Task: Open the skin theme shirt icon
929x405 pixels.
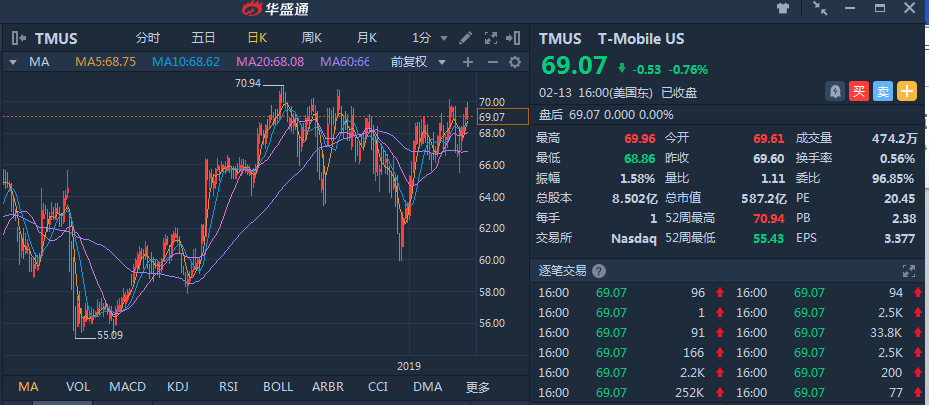Action: tap(783, 8)
